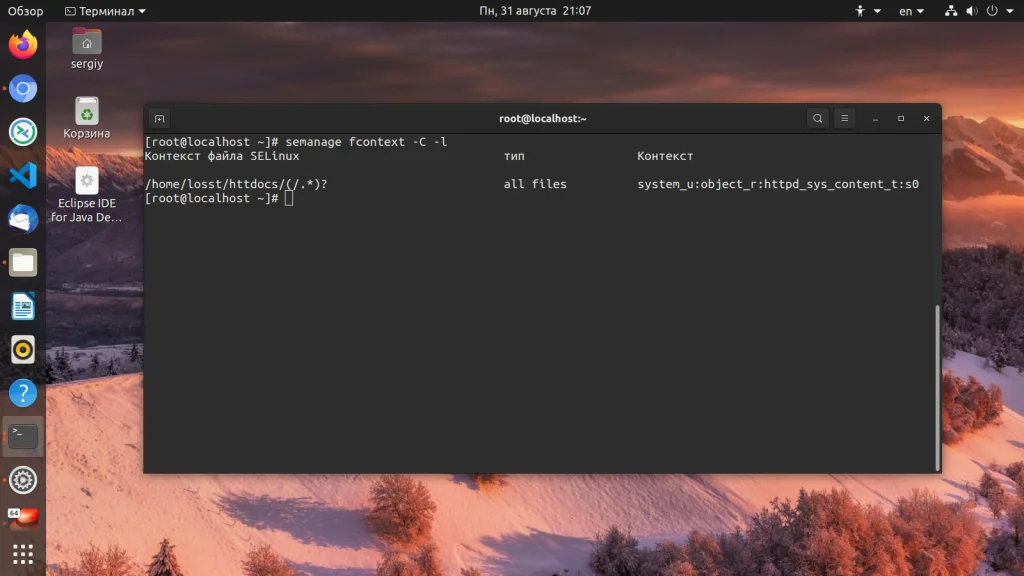Open a new tab in the terminal
Viewport: 1024px width, 576px height.
[x=159, y=119]
